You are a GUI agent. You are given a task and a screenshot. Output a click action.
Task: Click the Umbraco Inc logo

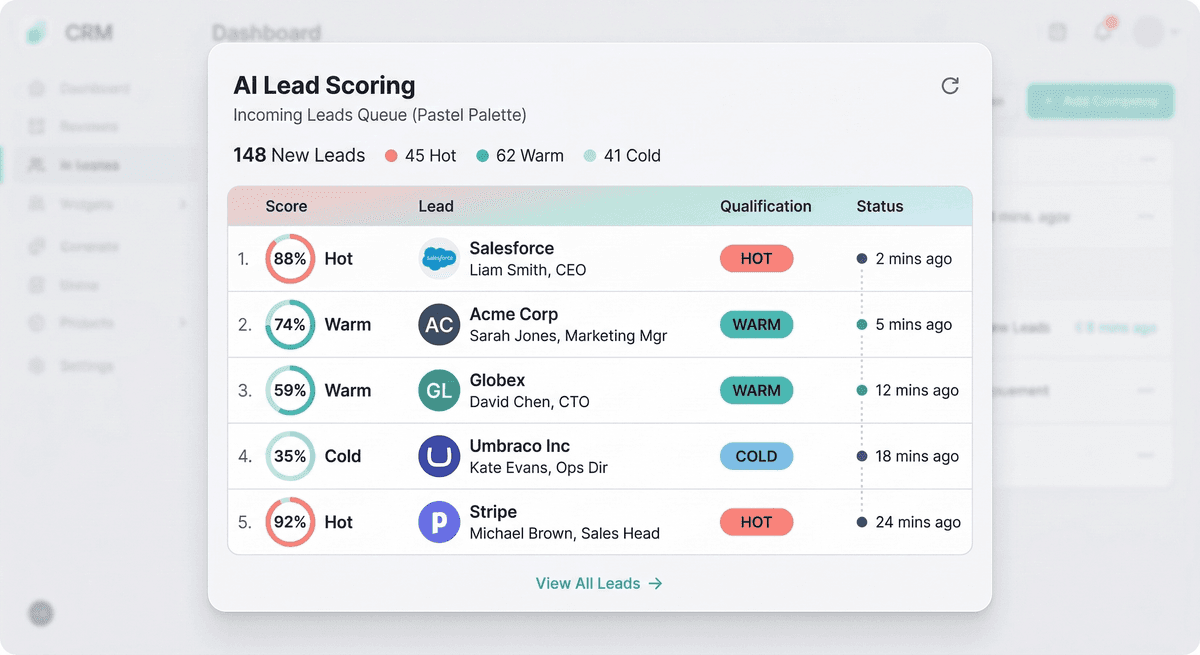(438, 456)
